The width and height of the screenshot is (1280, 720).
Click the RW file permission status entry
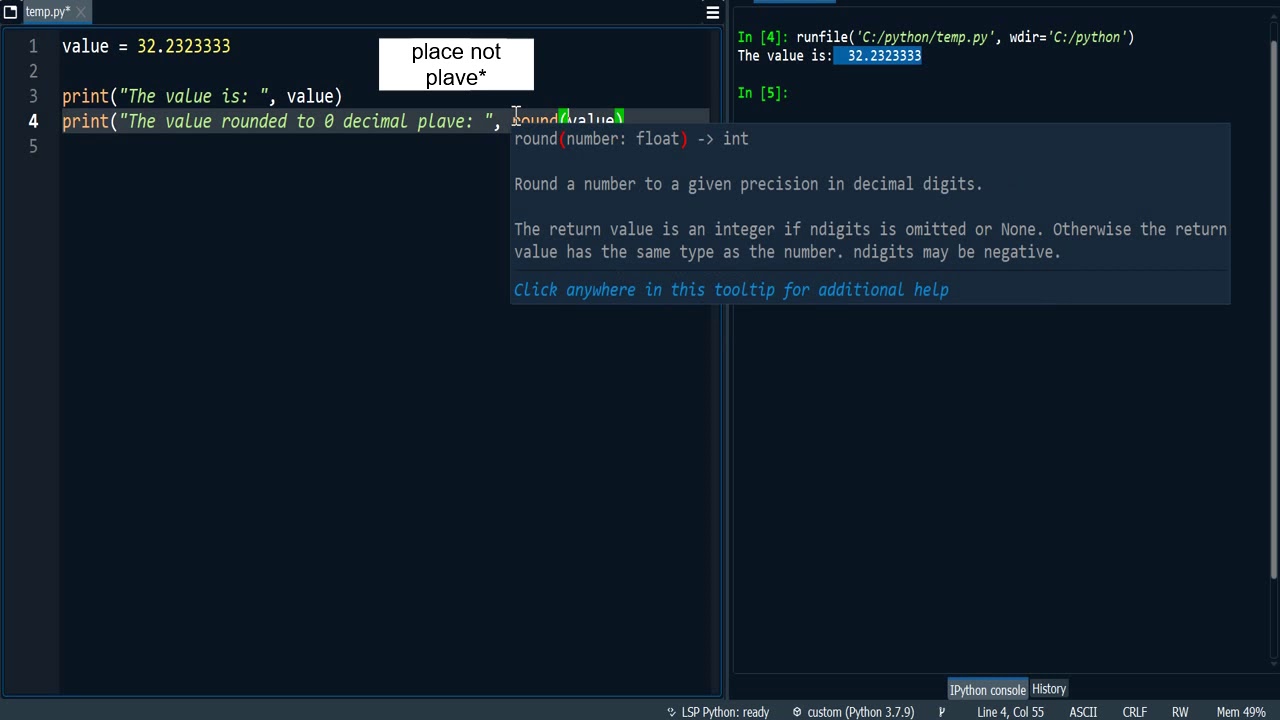click(1180, 712)
